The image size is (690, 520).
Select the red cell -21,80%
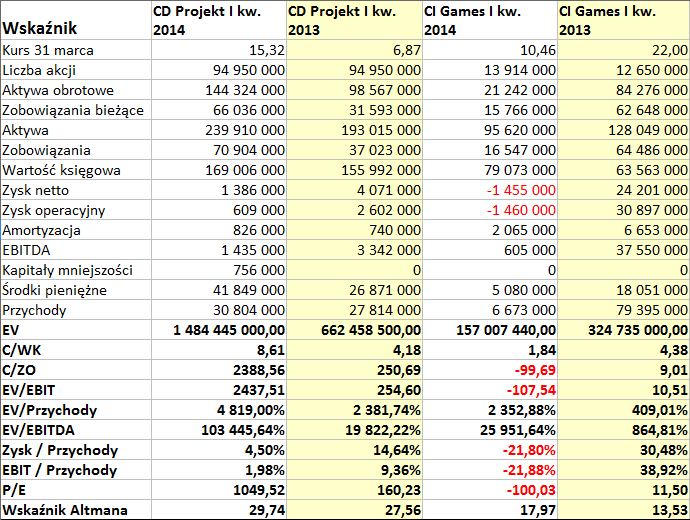490,450
